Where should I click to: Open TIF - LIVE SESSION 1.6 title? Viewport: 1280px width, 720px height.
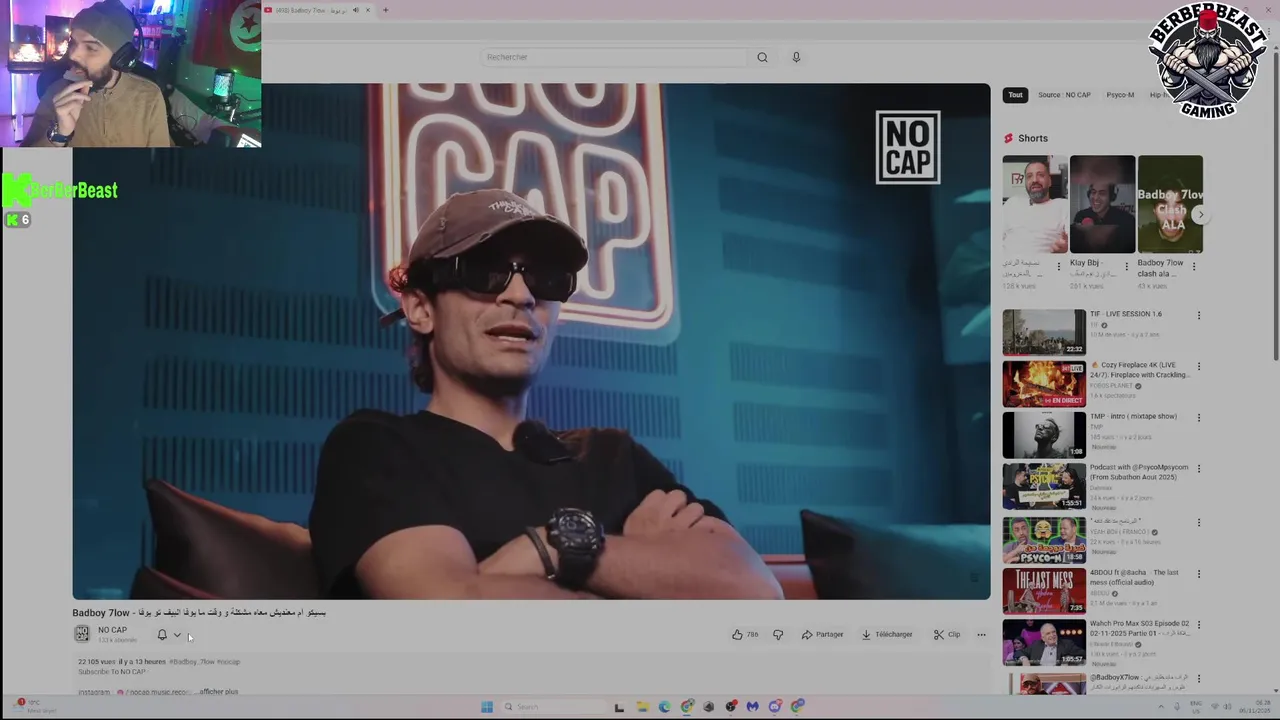pyautogui.click(x=1126, y=314)
